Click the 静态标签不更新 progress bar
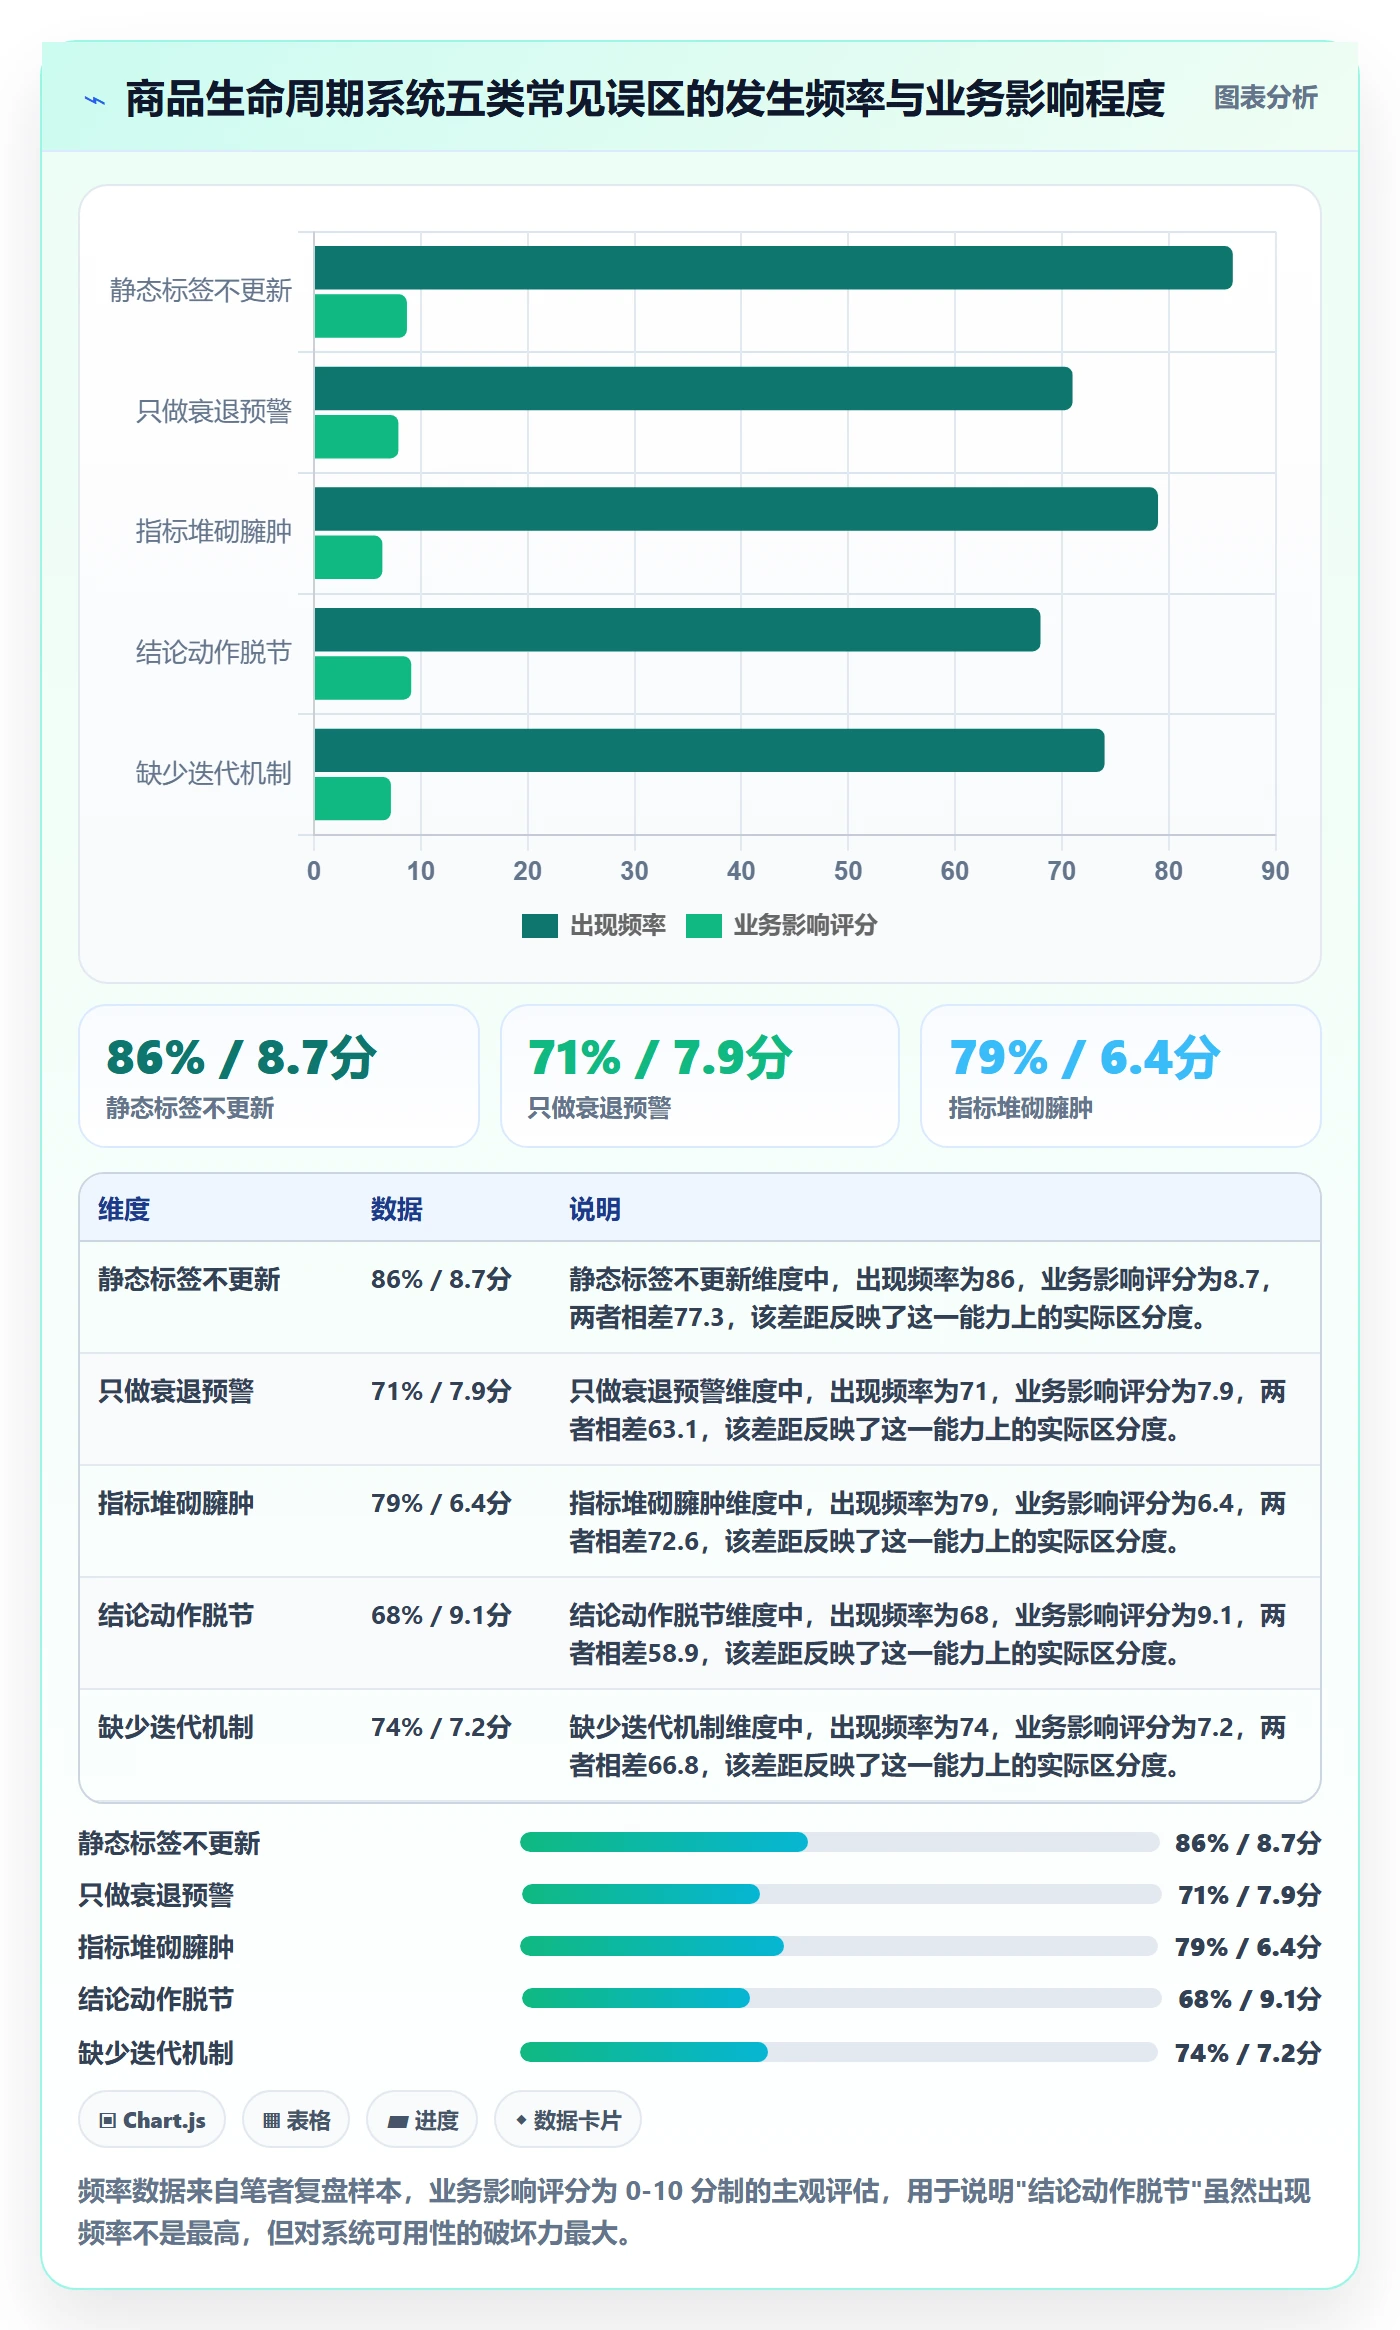This screenshot has width=1400, height=2330. 839,1842
